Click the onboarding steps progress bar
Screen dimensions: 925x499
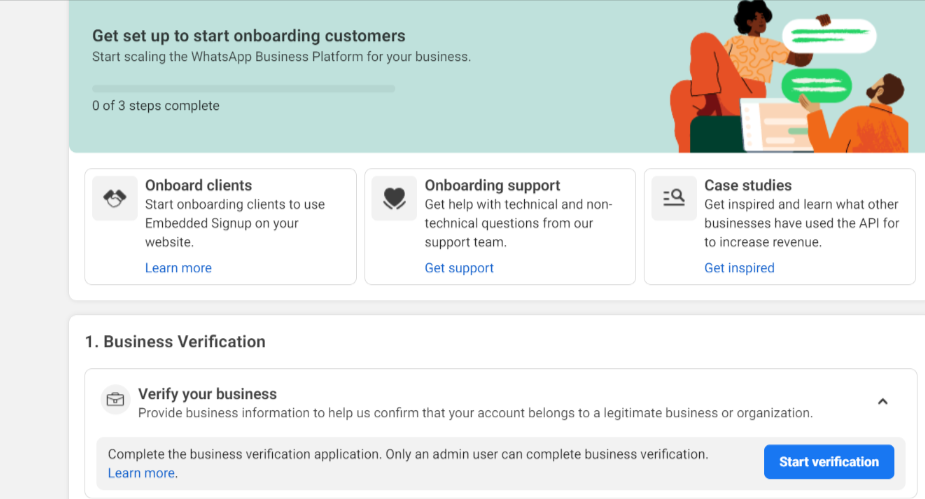click(244, 88)
